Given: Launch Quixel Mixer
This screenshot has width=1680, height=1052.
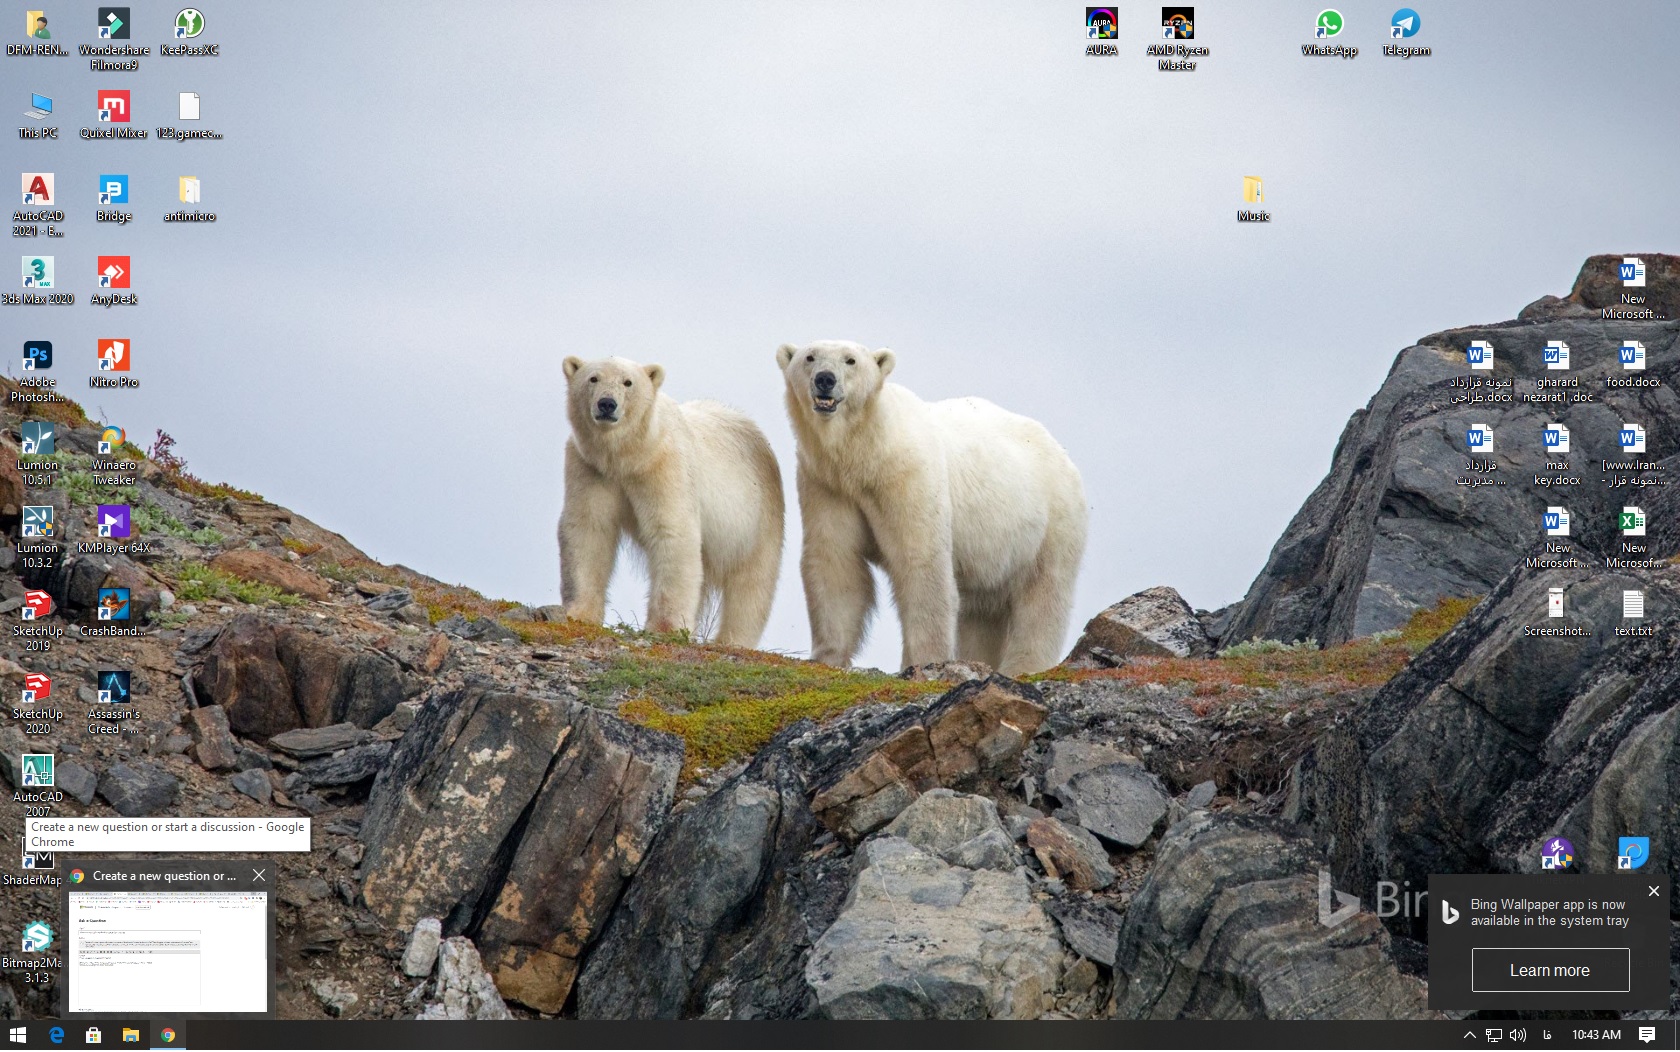Looking at the screenshot, I should [113, 107].
